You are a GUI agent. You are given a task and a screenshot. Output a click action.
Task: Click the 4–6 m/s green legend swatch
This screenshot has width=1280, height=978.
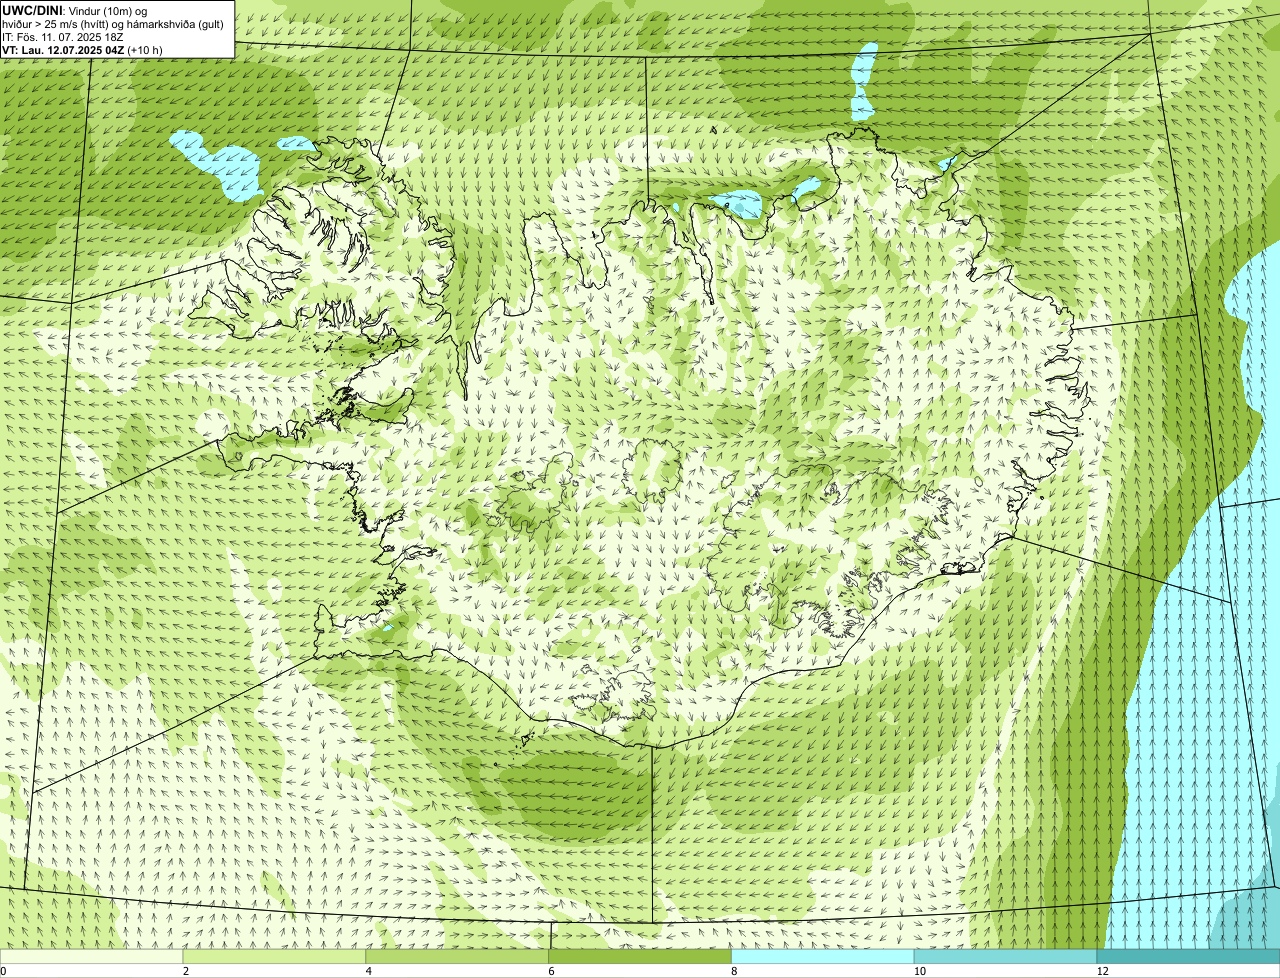[x=458, y=957]
